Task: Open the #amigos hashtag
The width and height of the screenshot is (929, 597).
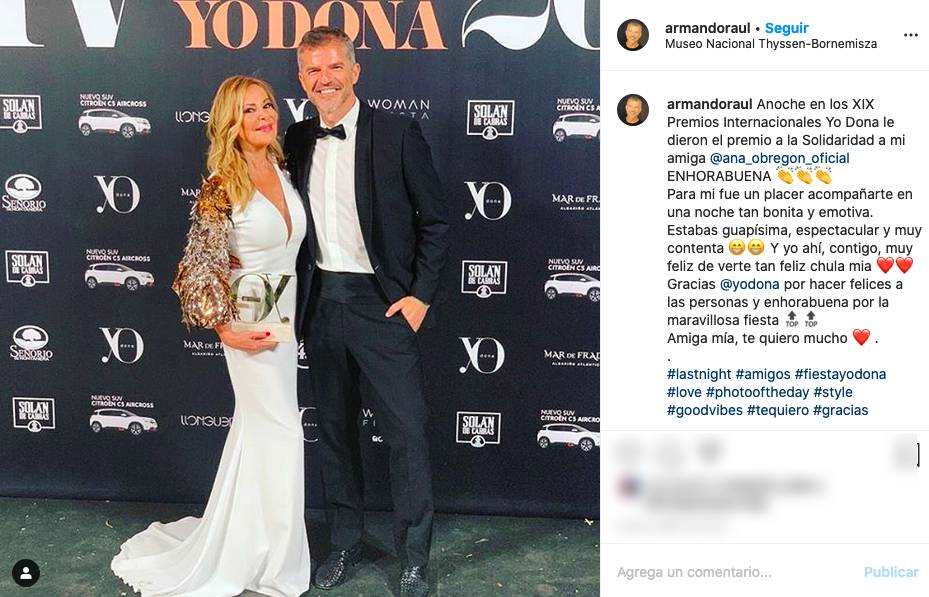Action: pyautogui.click(x=763, y=374)
